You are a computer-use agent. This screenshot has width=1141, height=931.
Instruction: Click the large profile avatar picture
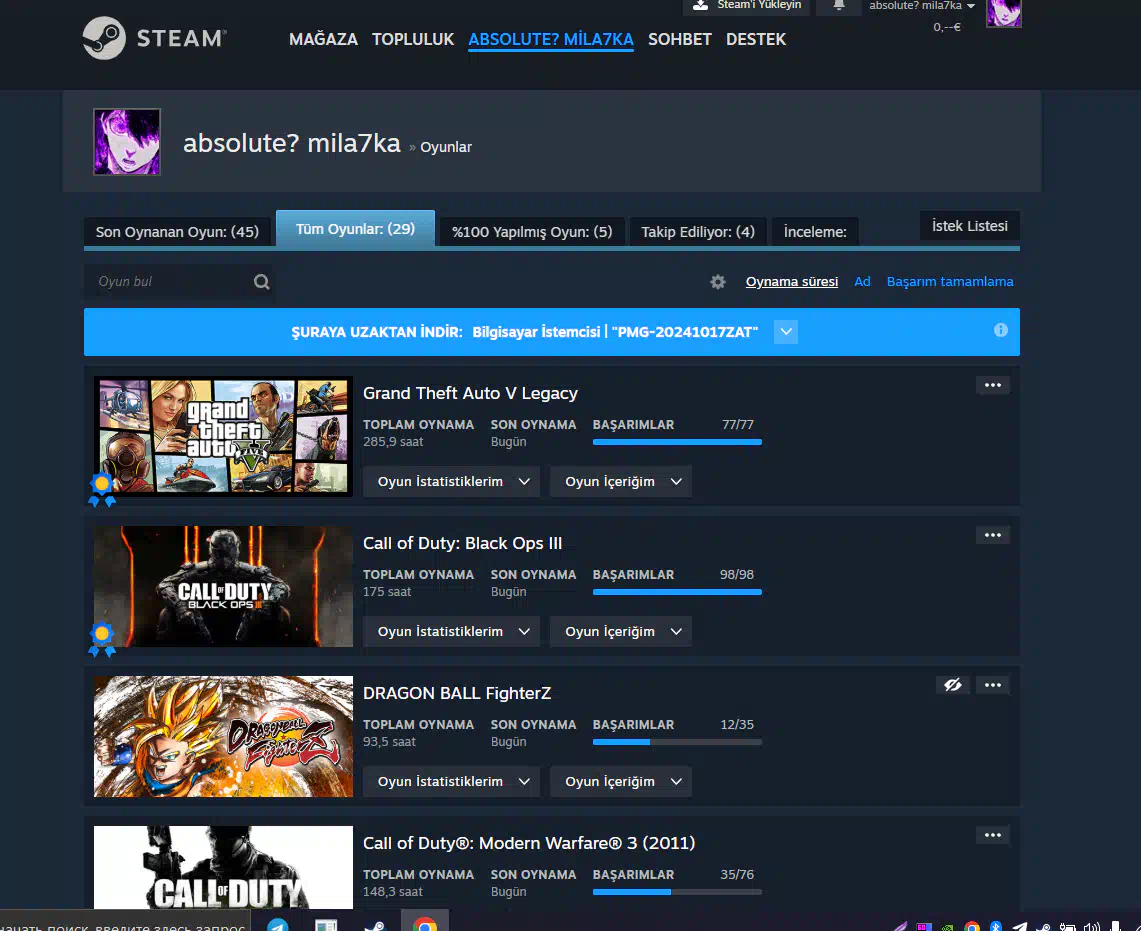point(127,142)
